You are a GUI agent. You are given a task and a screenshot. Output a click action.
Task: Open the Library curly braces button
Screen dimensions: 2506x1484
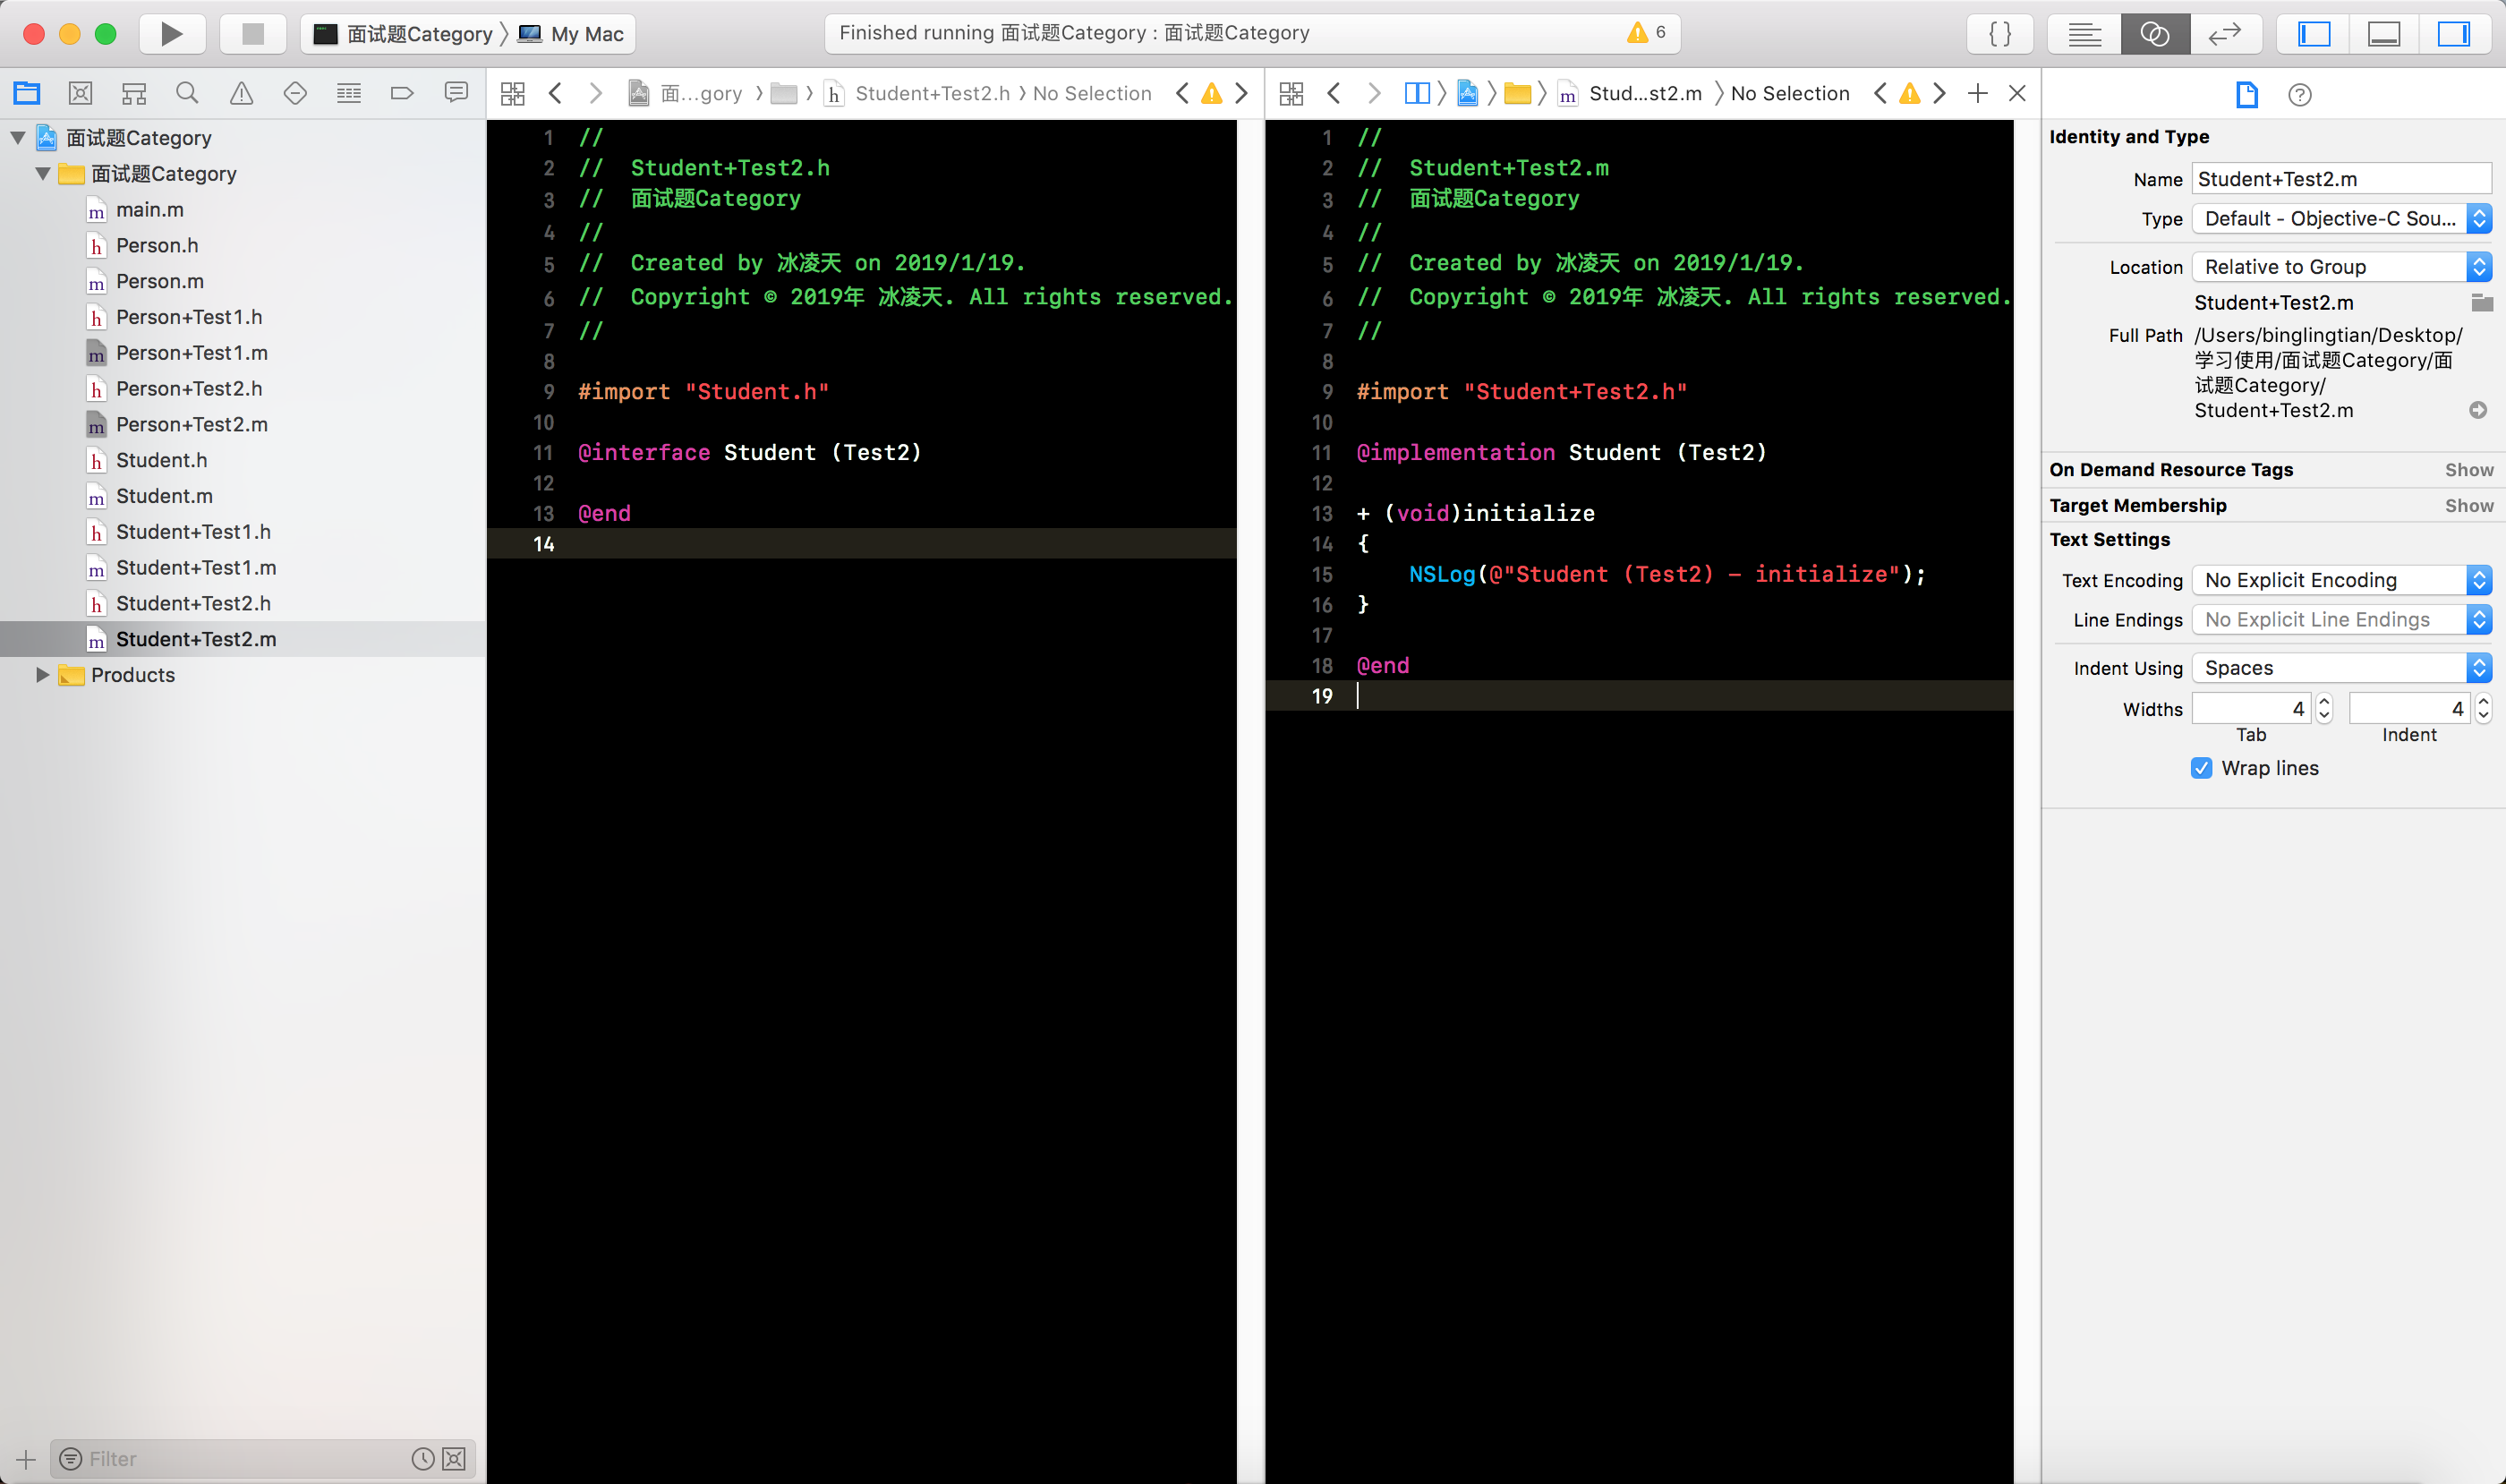pos(1999,34)
